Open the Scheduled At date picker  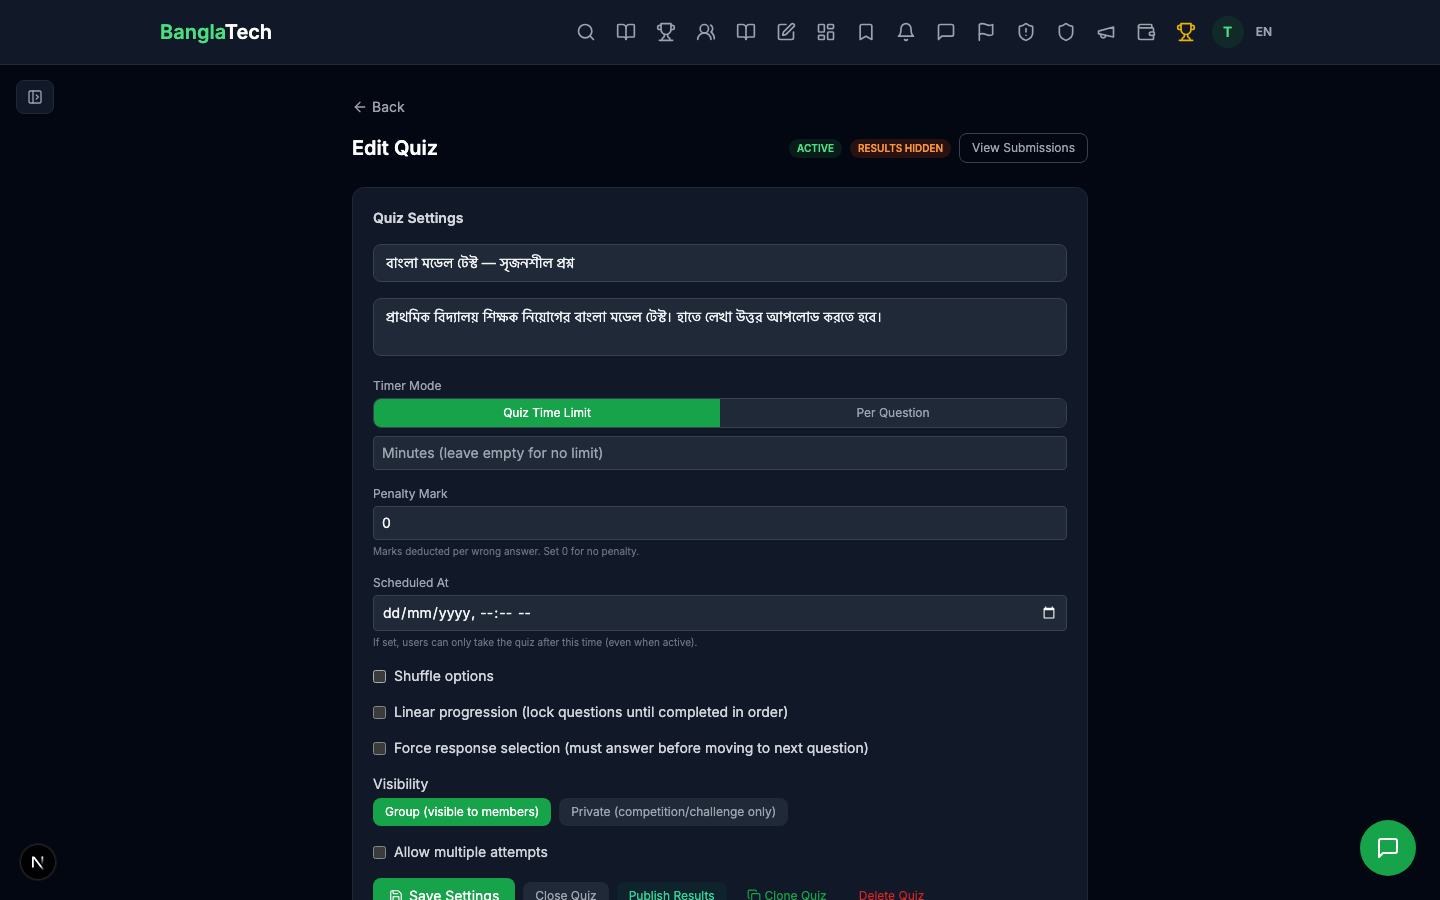pyautogui.click(x=1048, y=613)
